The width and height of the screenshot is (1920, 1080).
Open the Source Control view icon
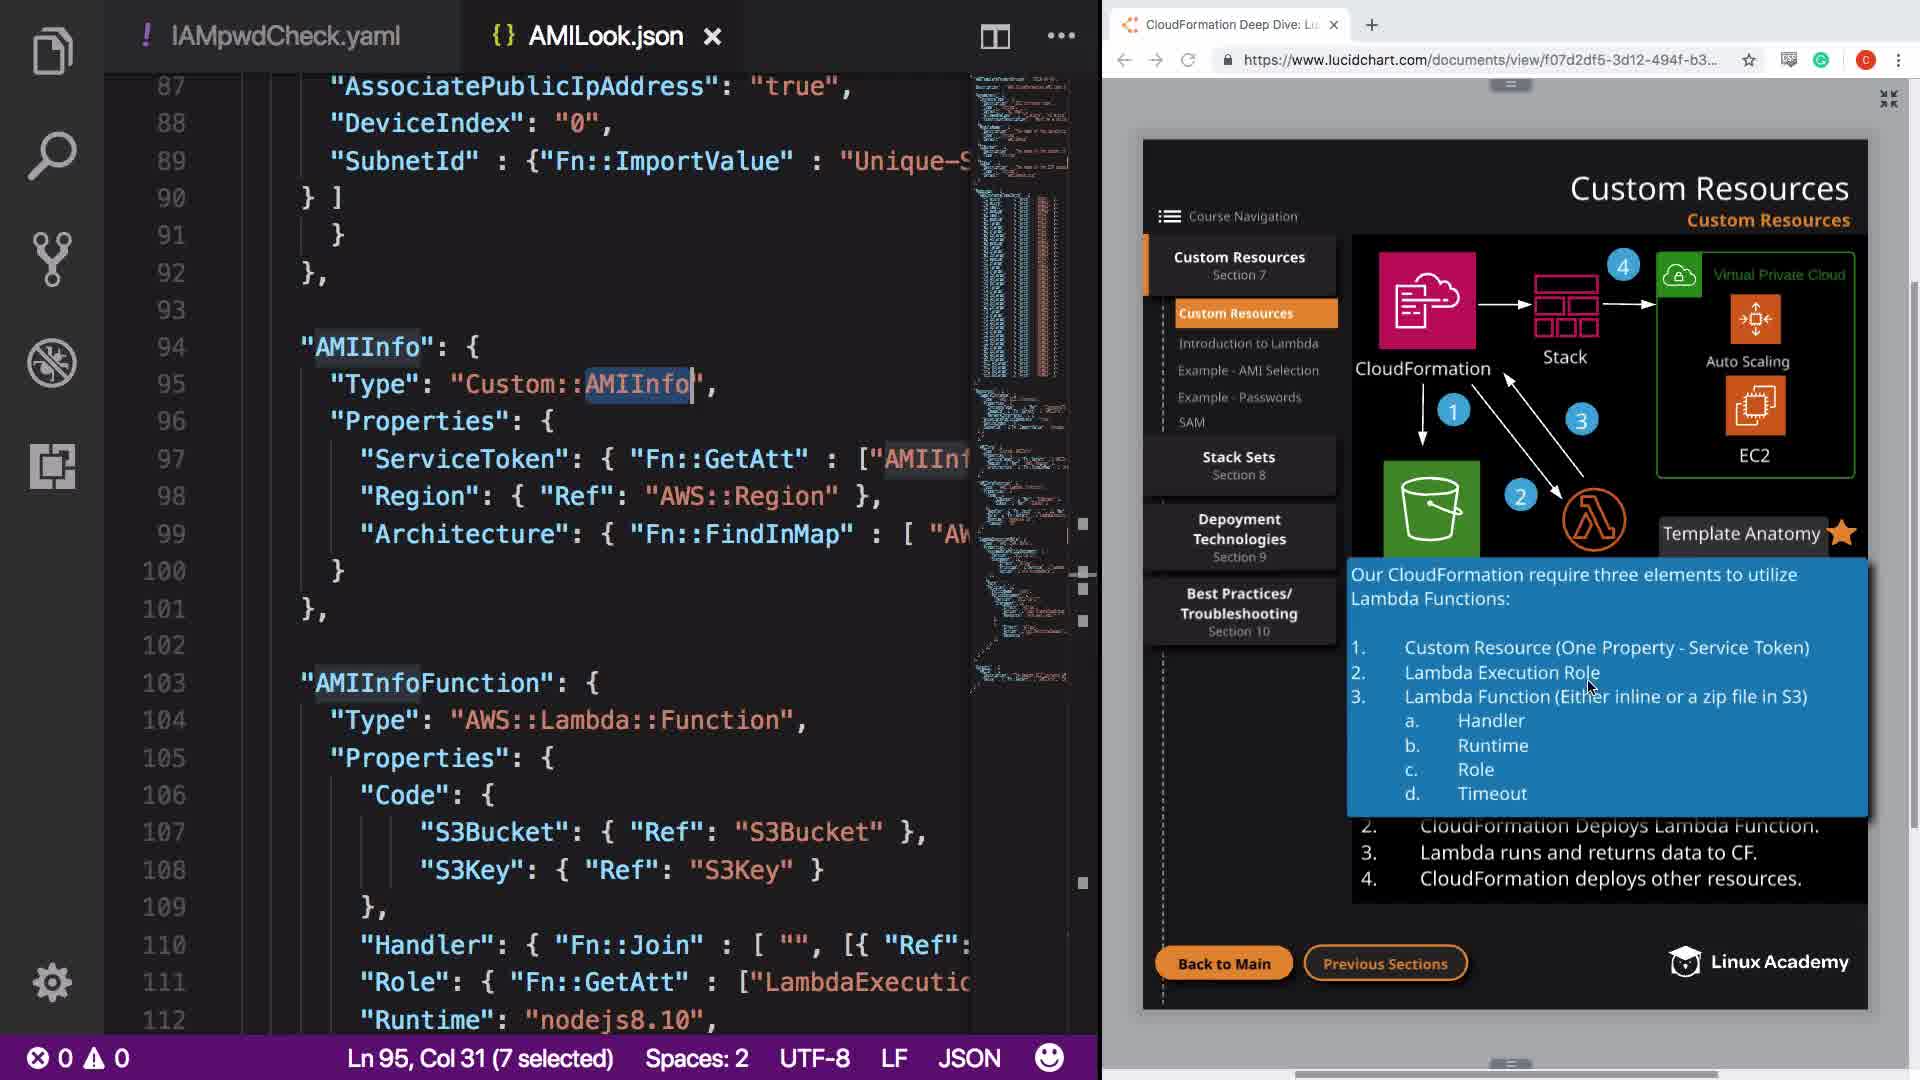tap(52, 259)
